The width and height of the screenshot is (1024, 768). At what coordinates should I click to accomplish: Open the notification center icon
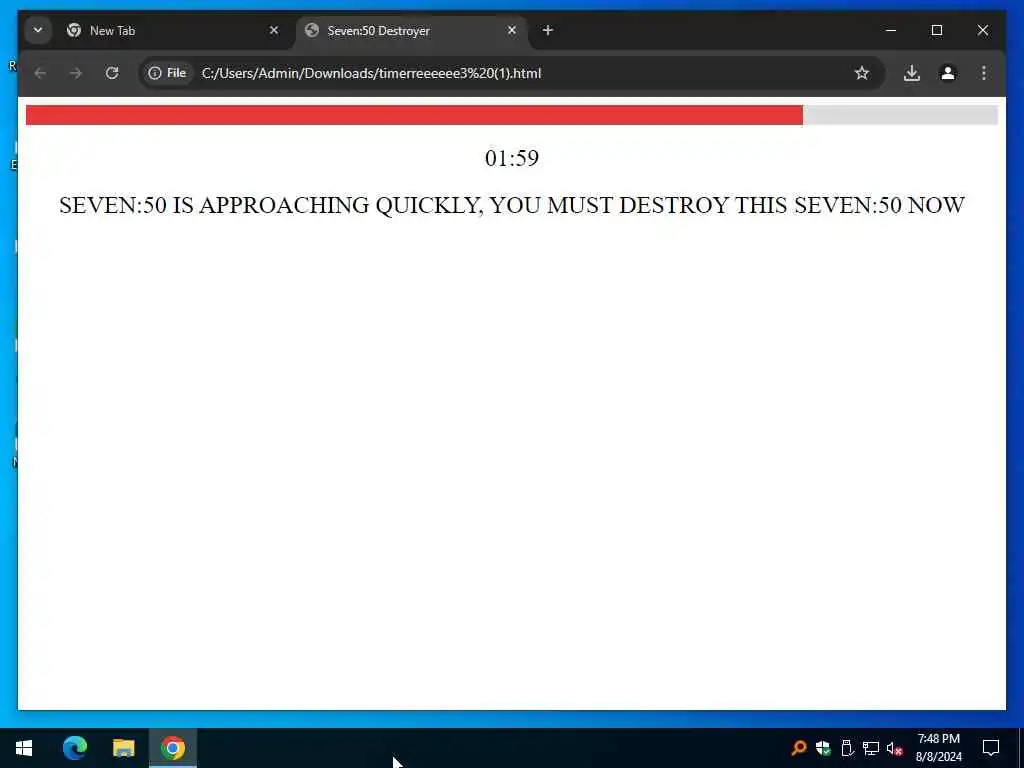[x=991, y=748]
